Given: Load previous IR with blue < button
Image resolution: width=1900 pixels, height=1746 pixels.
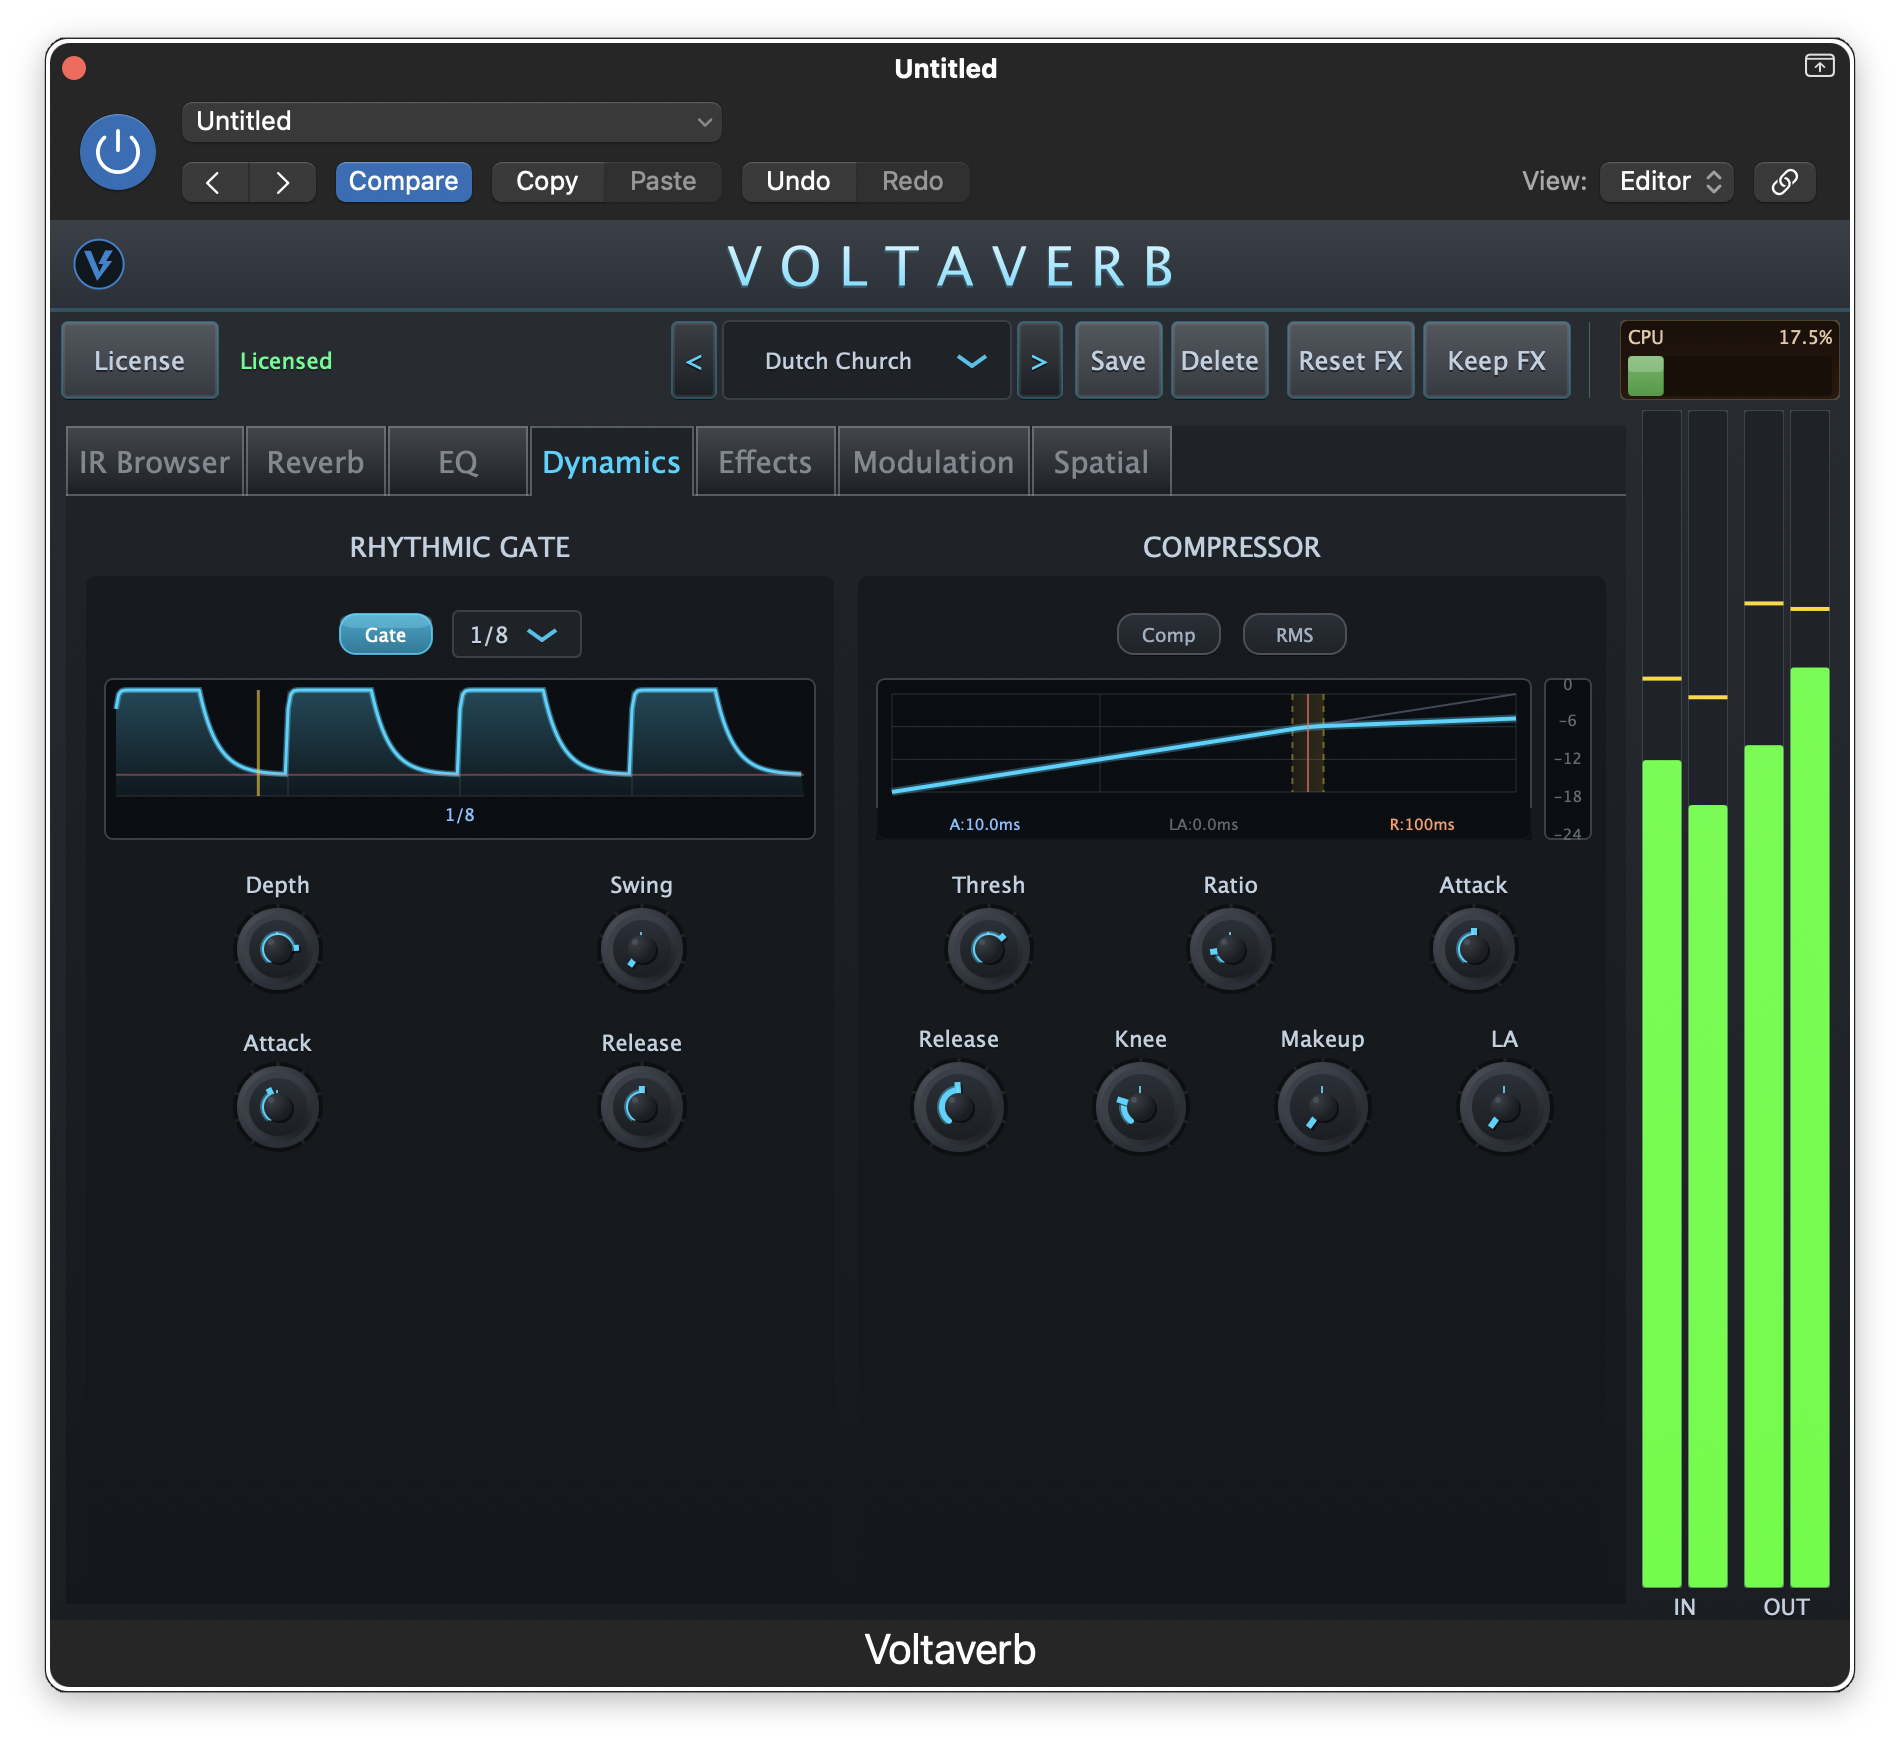Looking at the screenshot, I should (694, 361).
